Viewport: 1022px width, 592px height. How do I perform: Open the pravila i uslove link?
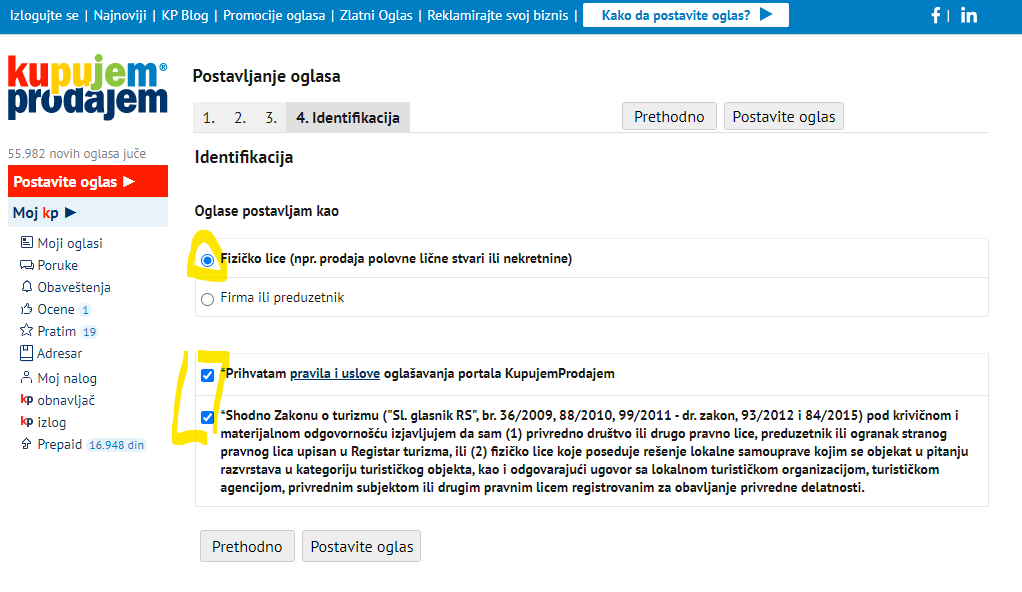pyautogui.click(x=334, y=374)
